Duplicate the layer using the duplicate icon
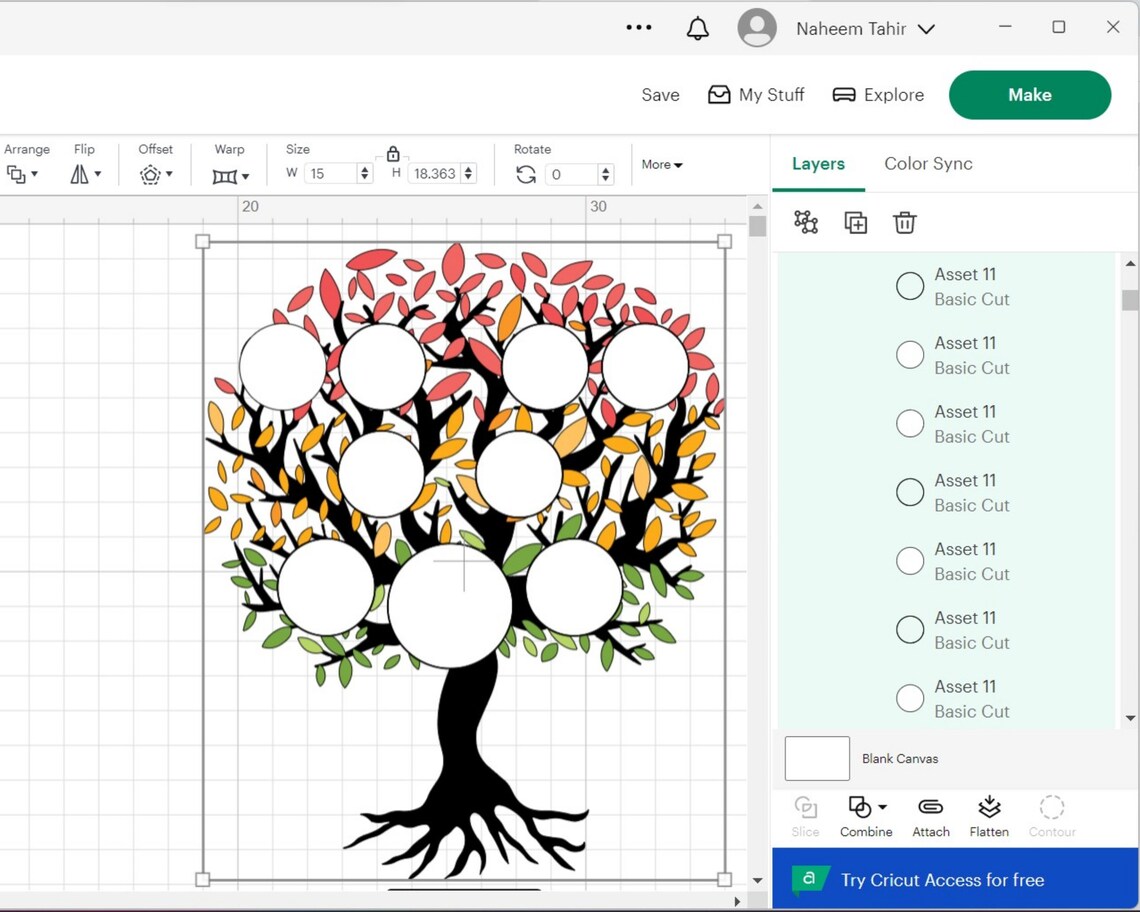This screenshot has height=912, width=1140. (856, 222)
